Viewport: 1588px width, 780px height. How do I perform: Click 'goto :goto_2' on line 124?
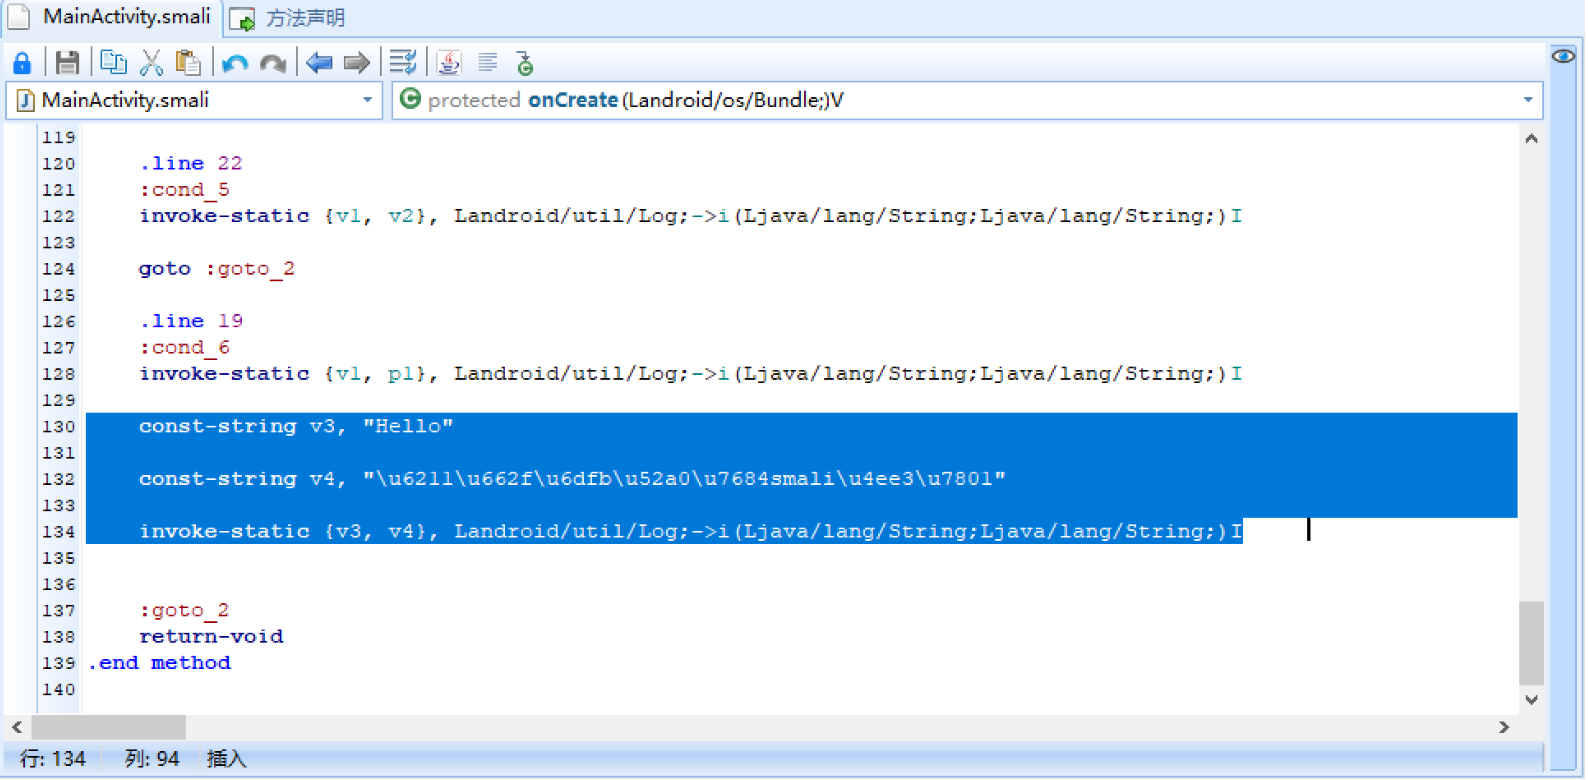pos(217,269)
